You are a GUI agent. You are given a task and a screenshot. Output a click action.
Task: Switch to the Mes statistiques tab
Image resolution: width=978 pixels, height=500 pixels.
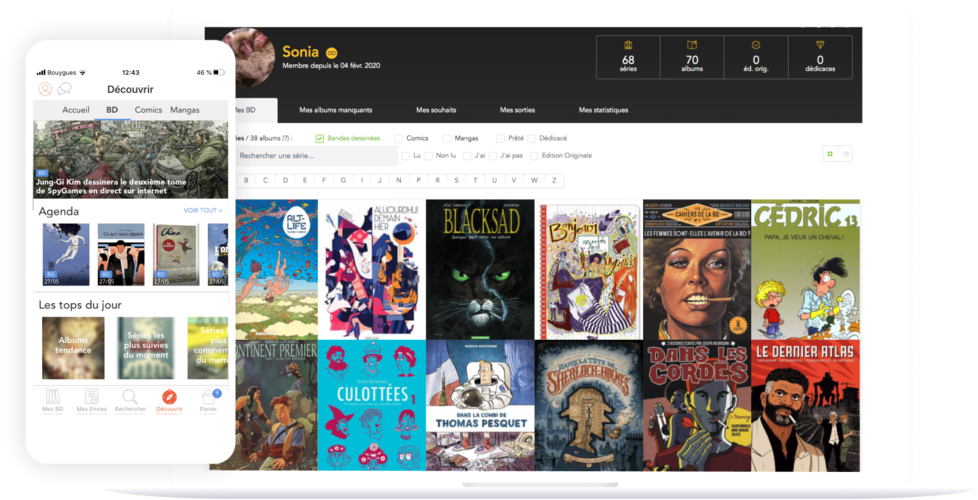603,110
